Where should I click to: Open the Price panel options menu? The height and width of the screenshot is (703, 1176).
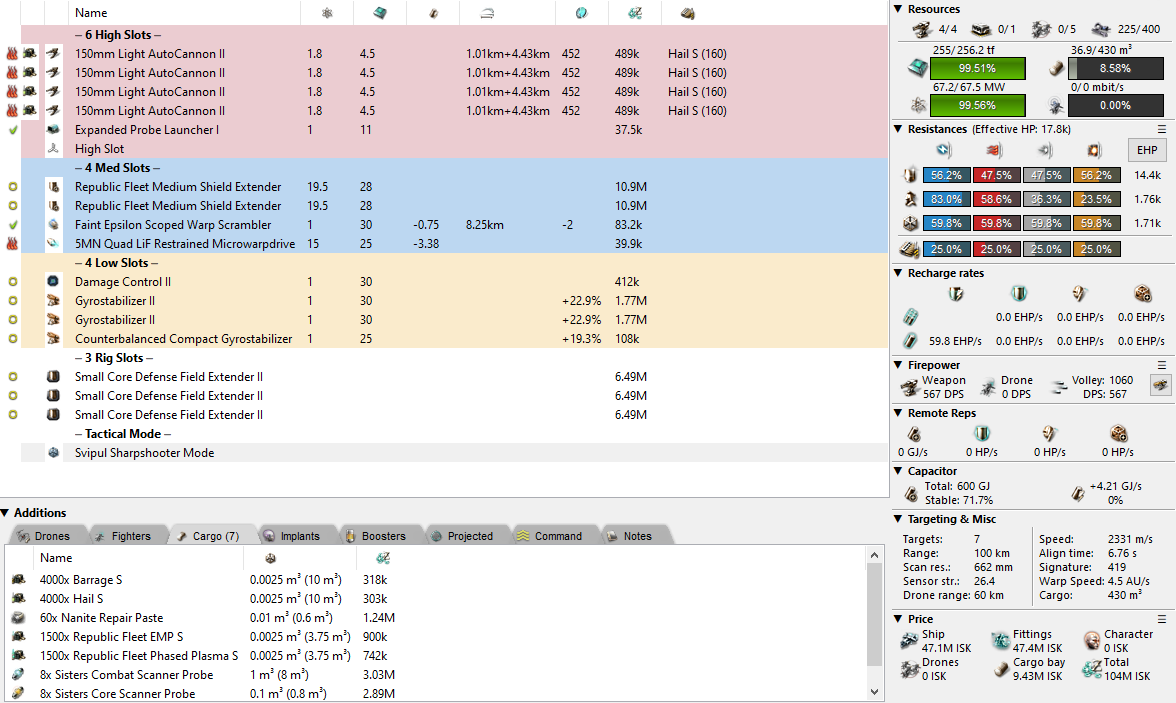pos(1162,619)
